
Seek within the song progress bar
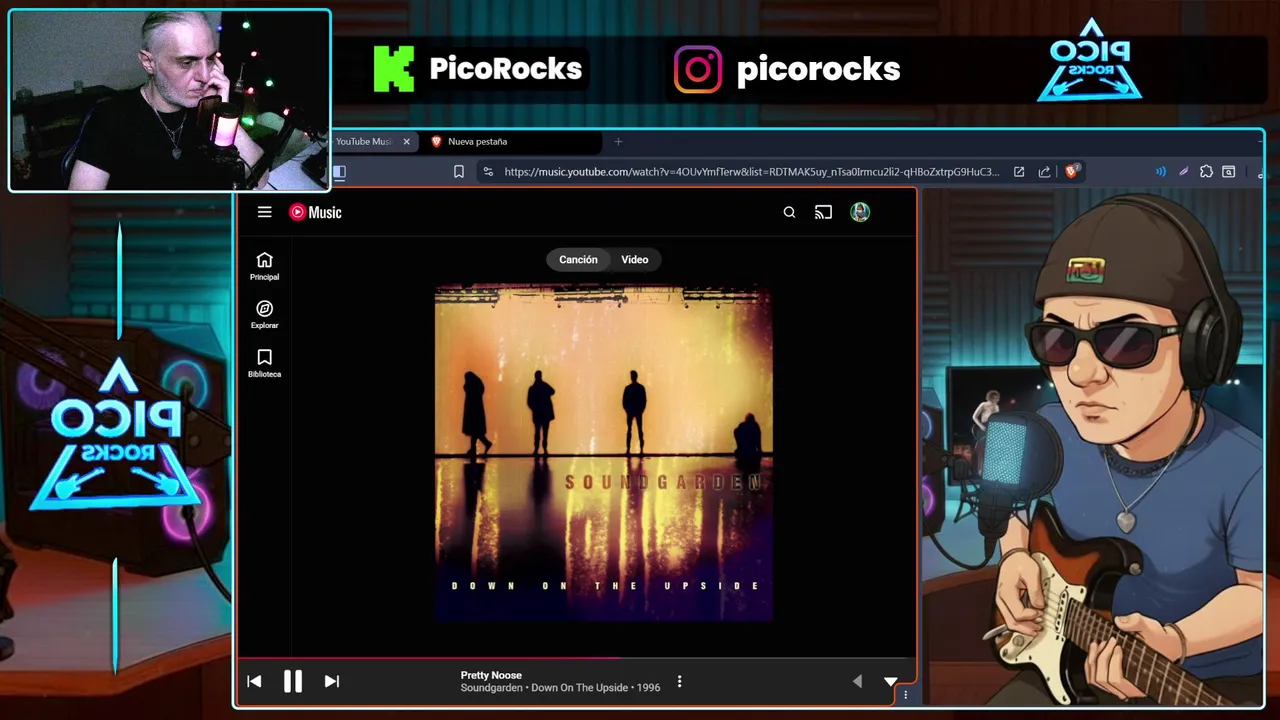576,659
